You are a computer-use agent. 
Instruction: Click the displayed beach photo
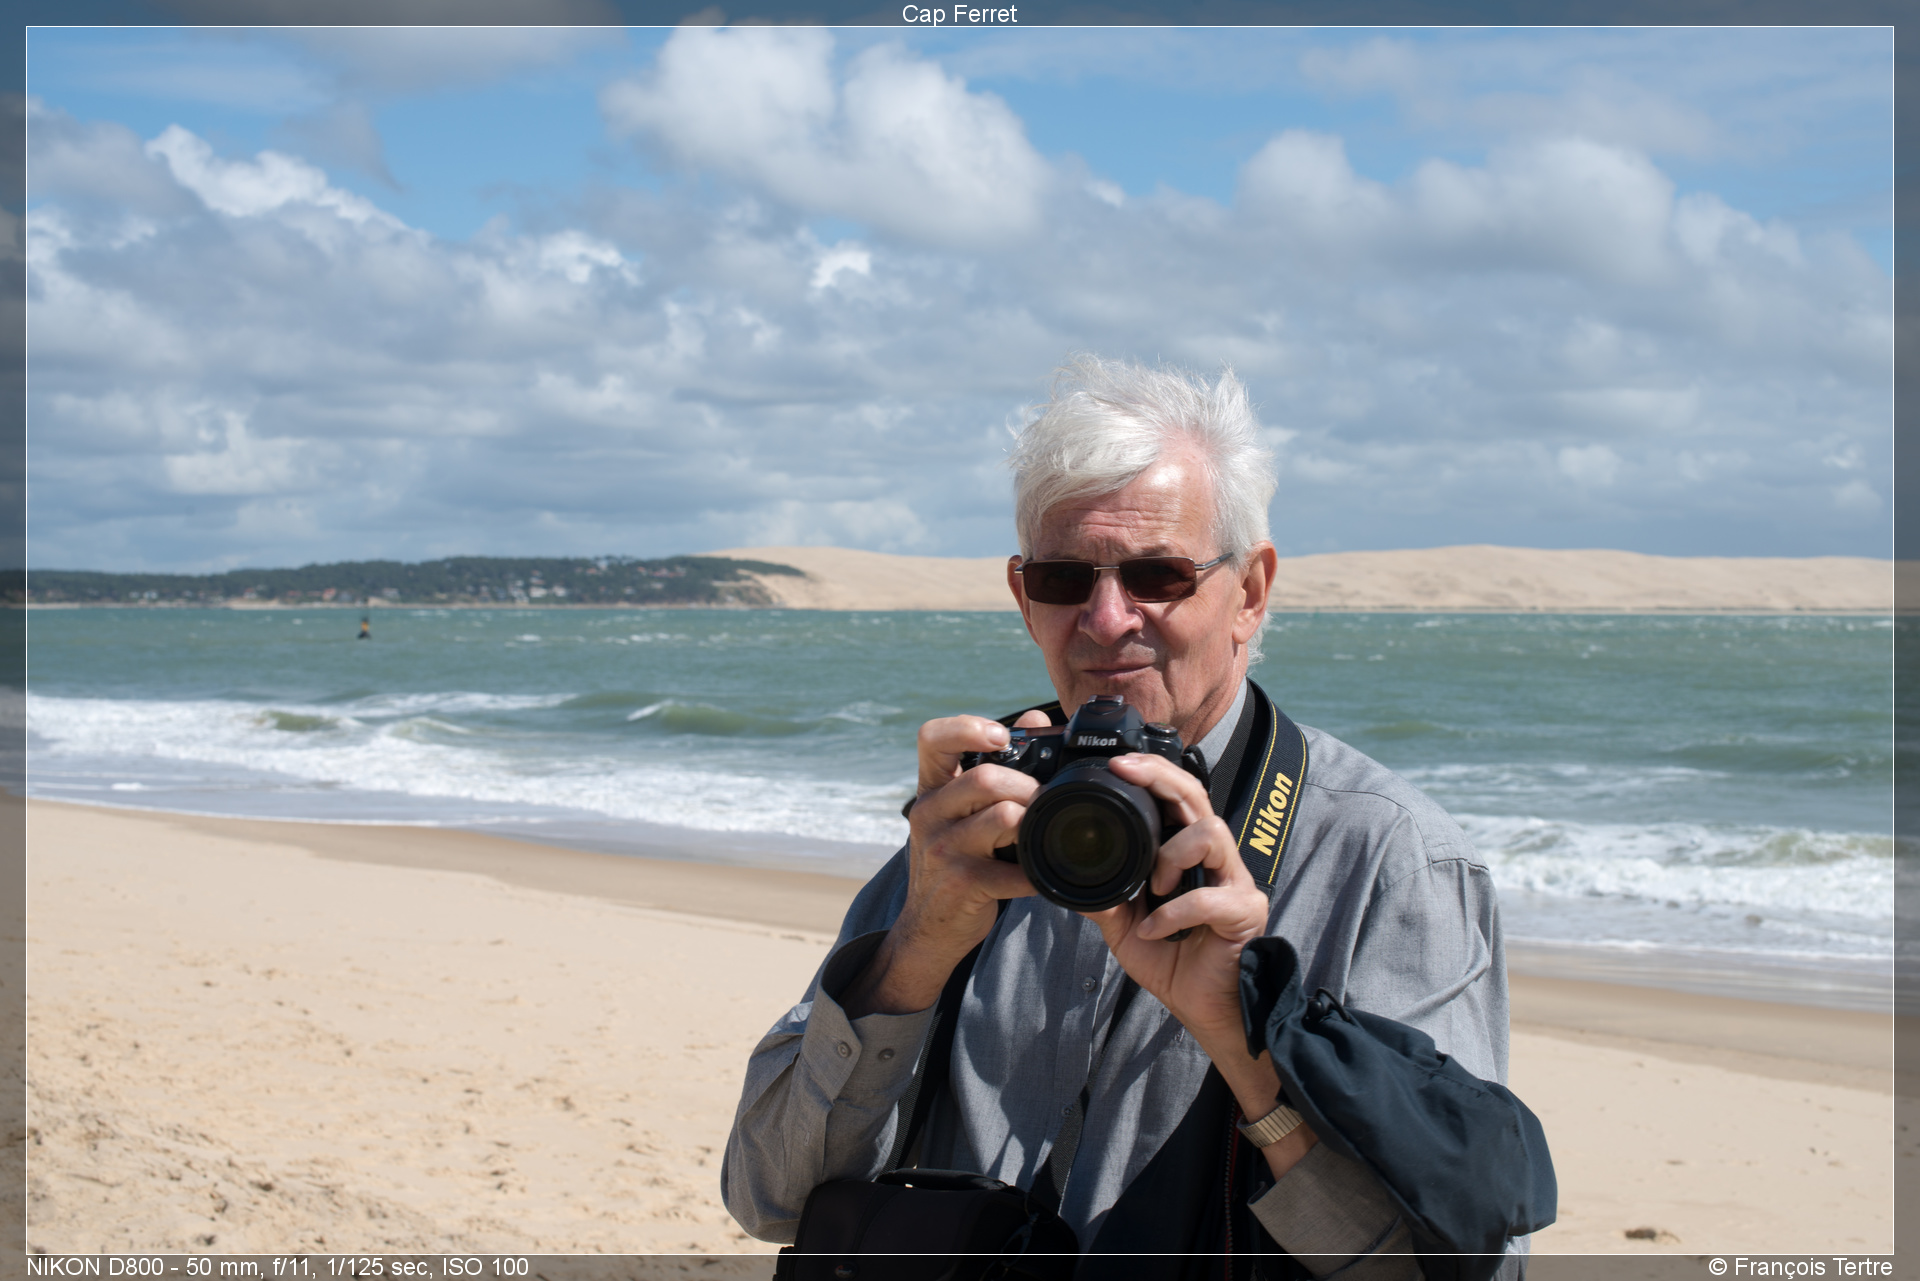pos(960,640)
